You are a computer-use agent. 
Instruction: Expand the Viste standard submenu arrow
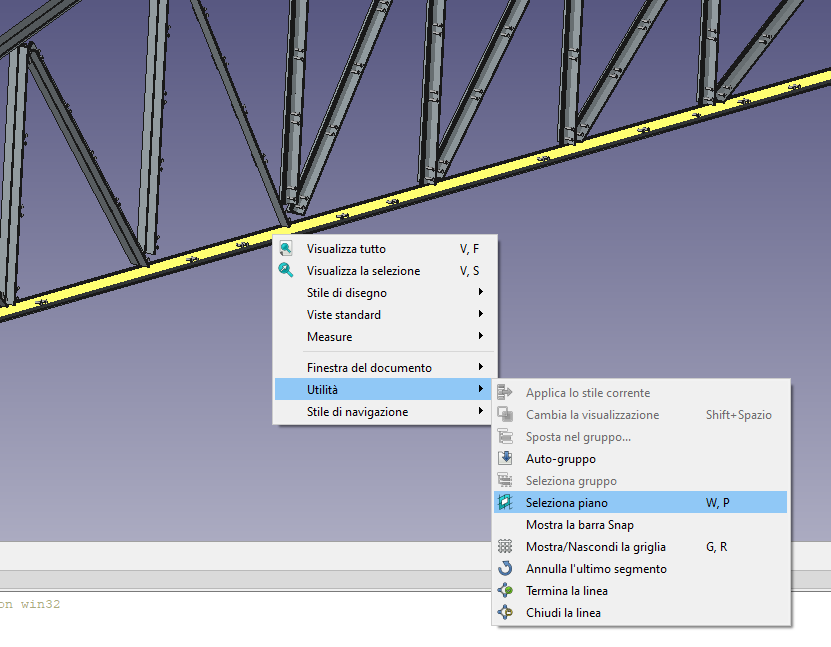click(481, 314)
